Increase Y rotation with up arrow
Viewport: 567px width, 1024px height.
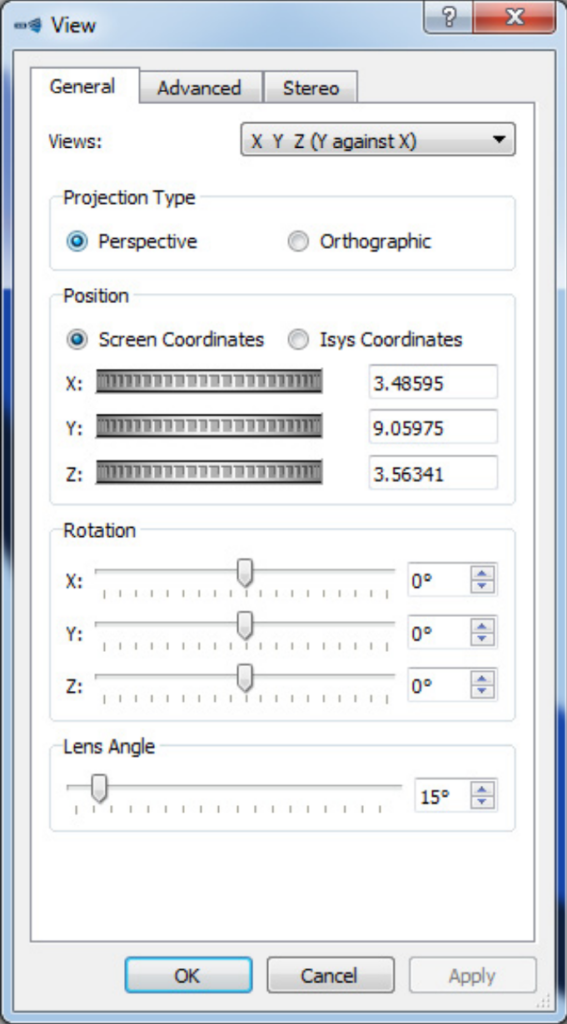tap(482, 626)
